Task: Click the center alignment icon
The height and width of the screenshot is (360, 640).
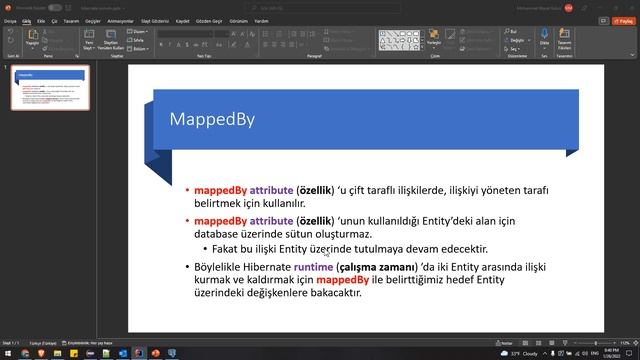Action: click(x=274, y=44)
